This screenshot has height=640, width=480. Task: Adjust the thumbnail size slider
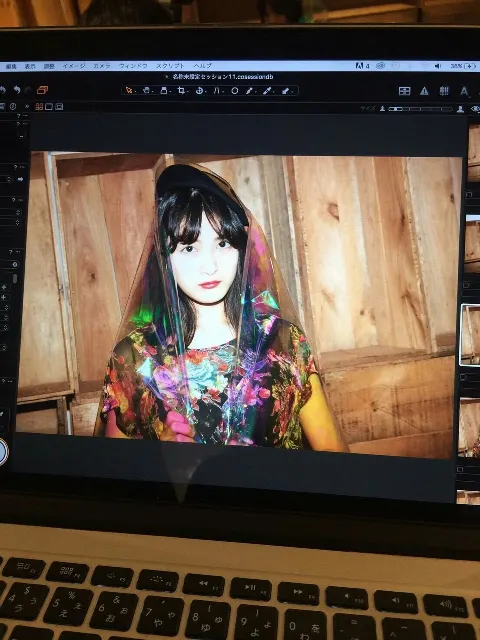pos(420,109)
